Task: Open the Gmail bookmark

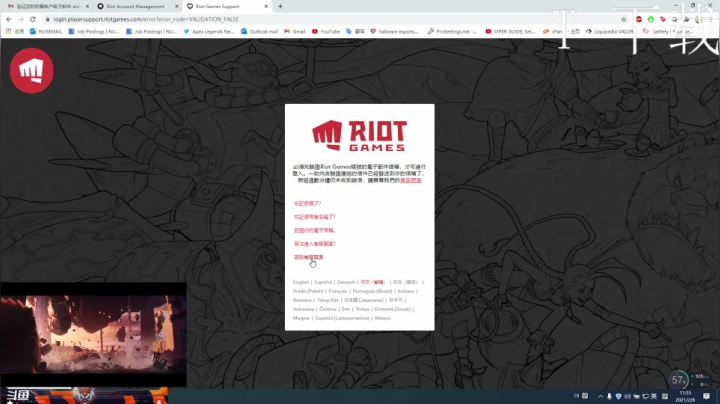Action: click(x=295, y=31)
